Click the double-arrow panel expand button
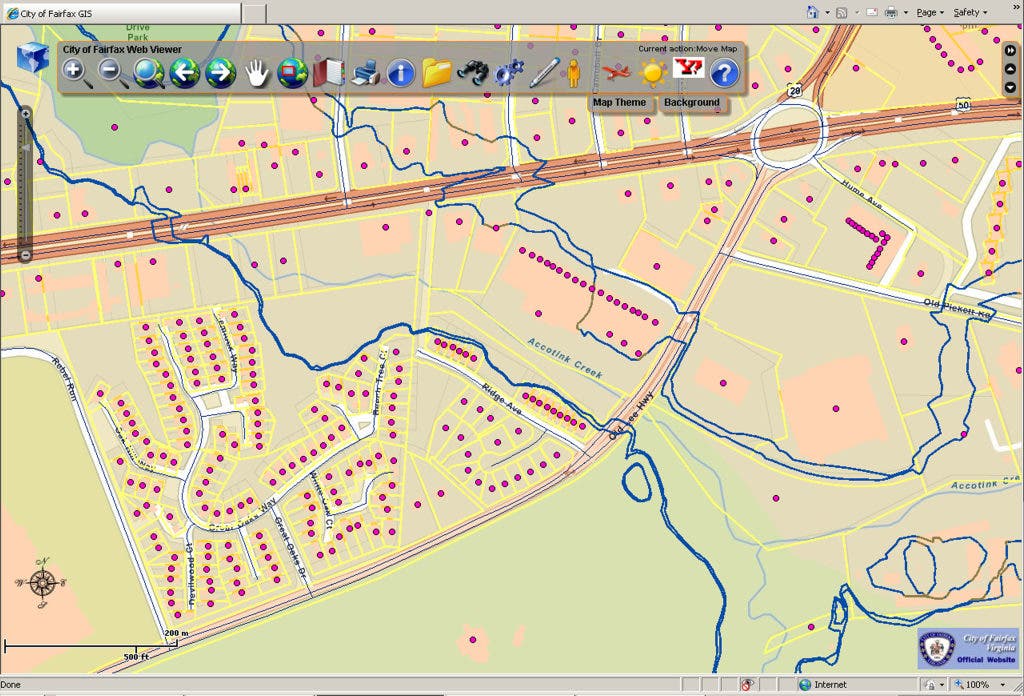 tap(1010, 50)
